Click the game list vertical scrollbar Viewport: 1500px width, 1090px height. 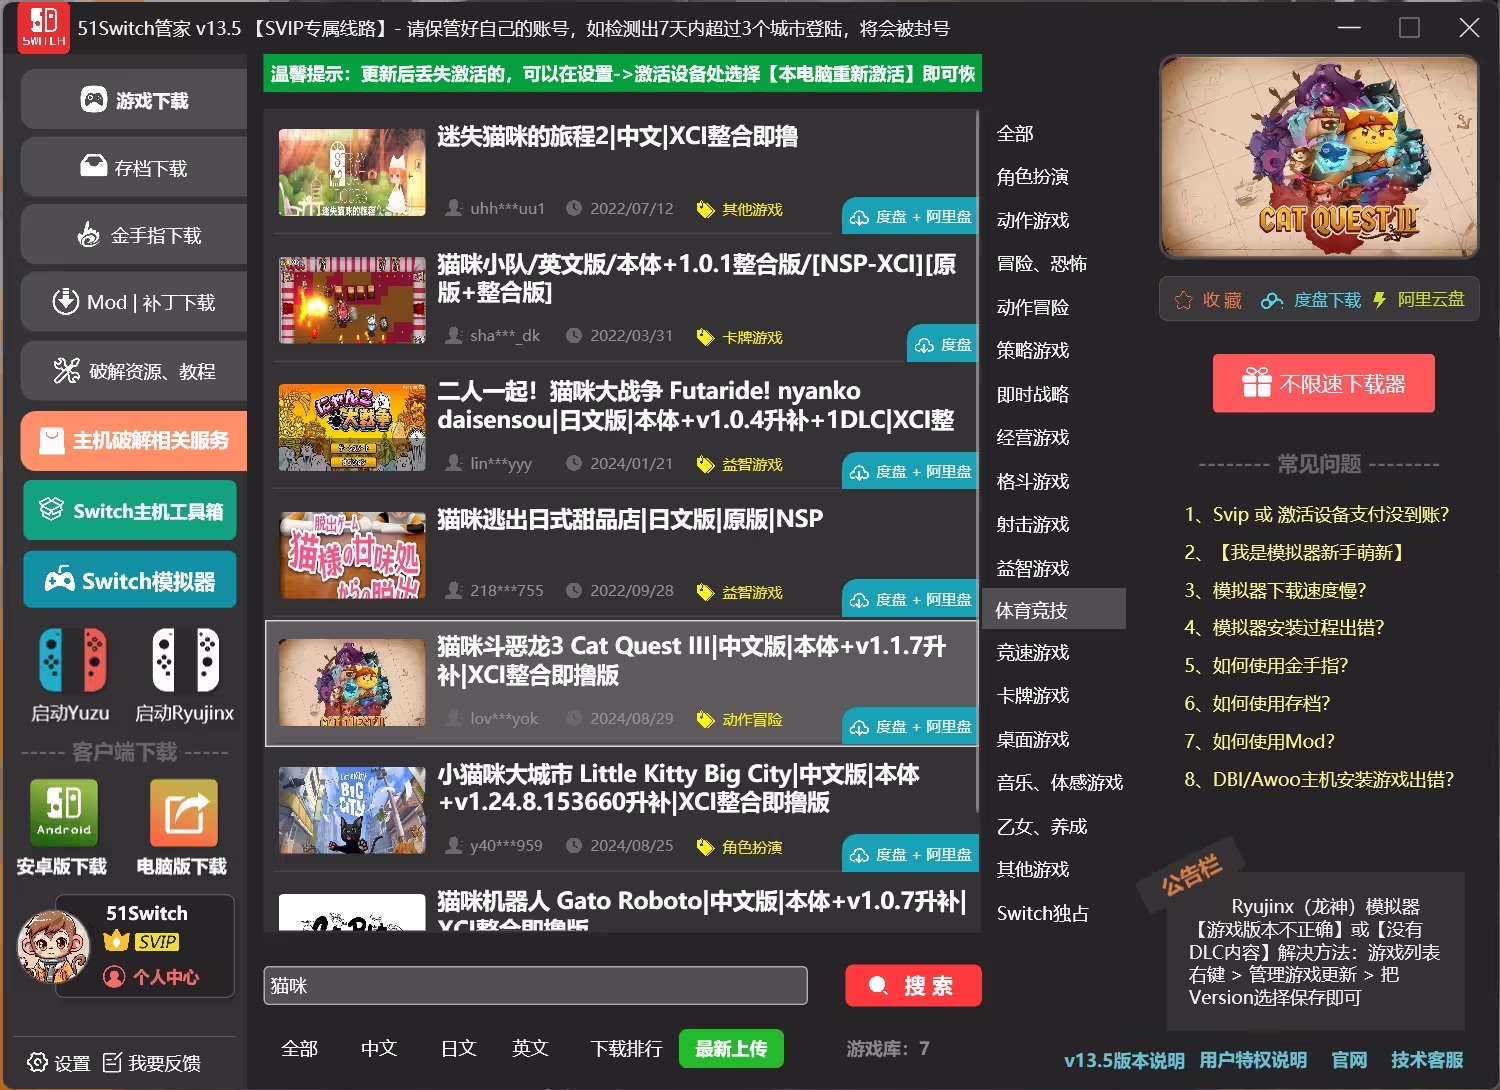pos(977,460)
